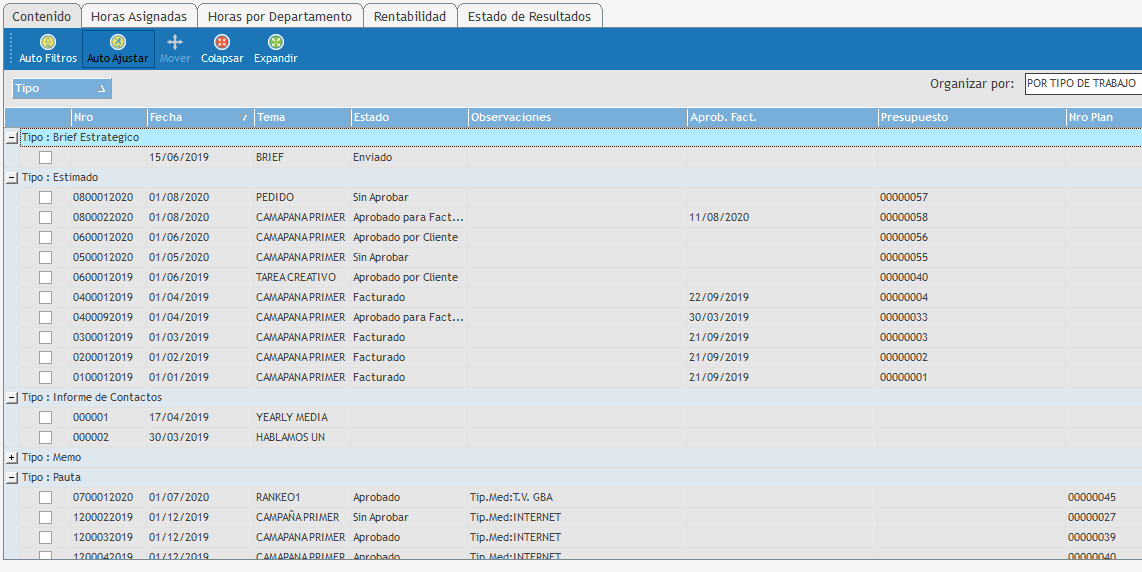Viewport: 1142px width, 572px height.
Task: Check the BRIEF row checkbox
Action: 45,157
